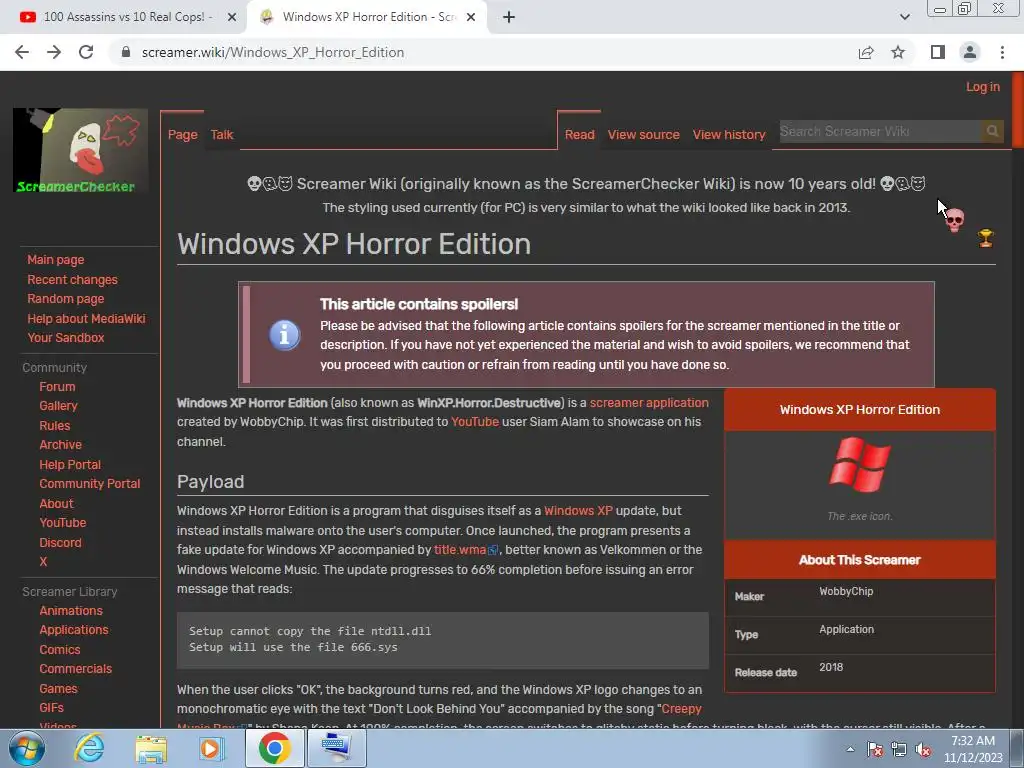Open the Gallery link
This screenshot has width=1024, height=768.
[58, 406]
